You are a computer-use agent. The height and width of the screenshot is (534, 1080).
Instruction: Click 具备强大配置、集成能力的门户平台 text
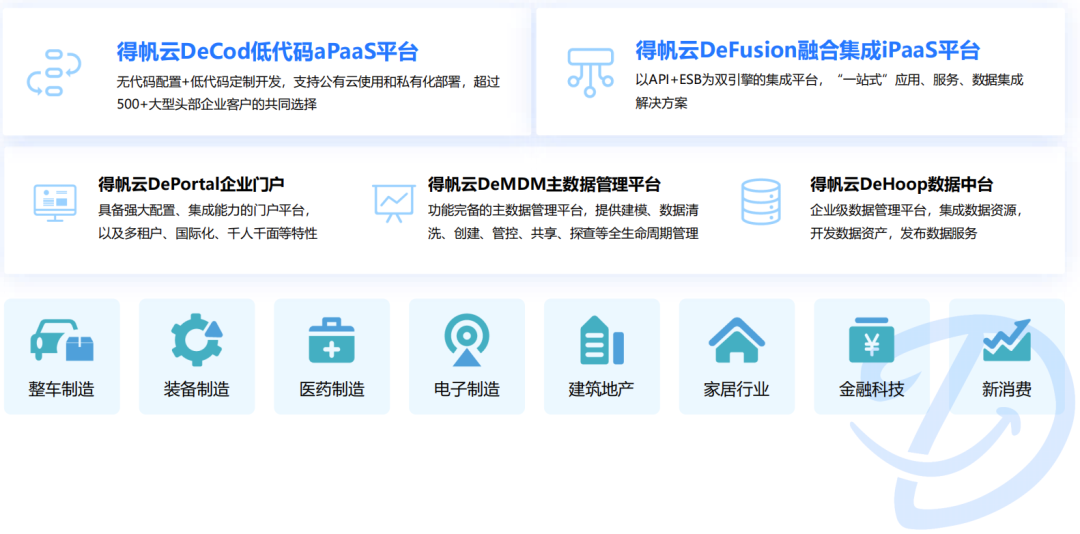(x=205, y=209)
